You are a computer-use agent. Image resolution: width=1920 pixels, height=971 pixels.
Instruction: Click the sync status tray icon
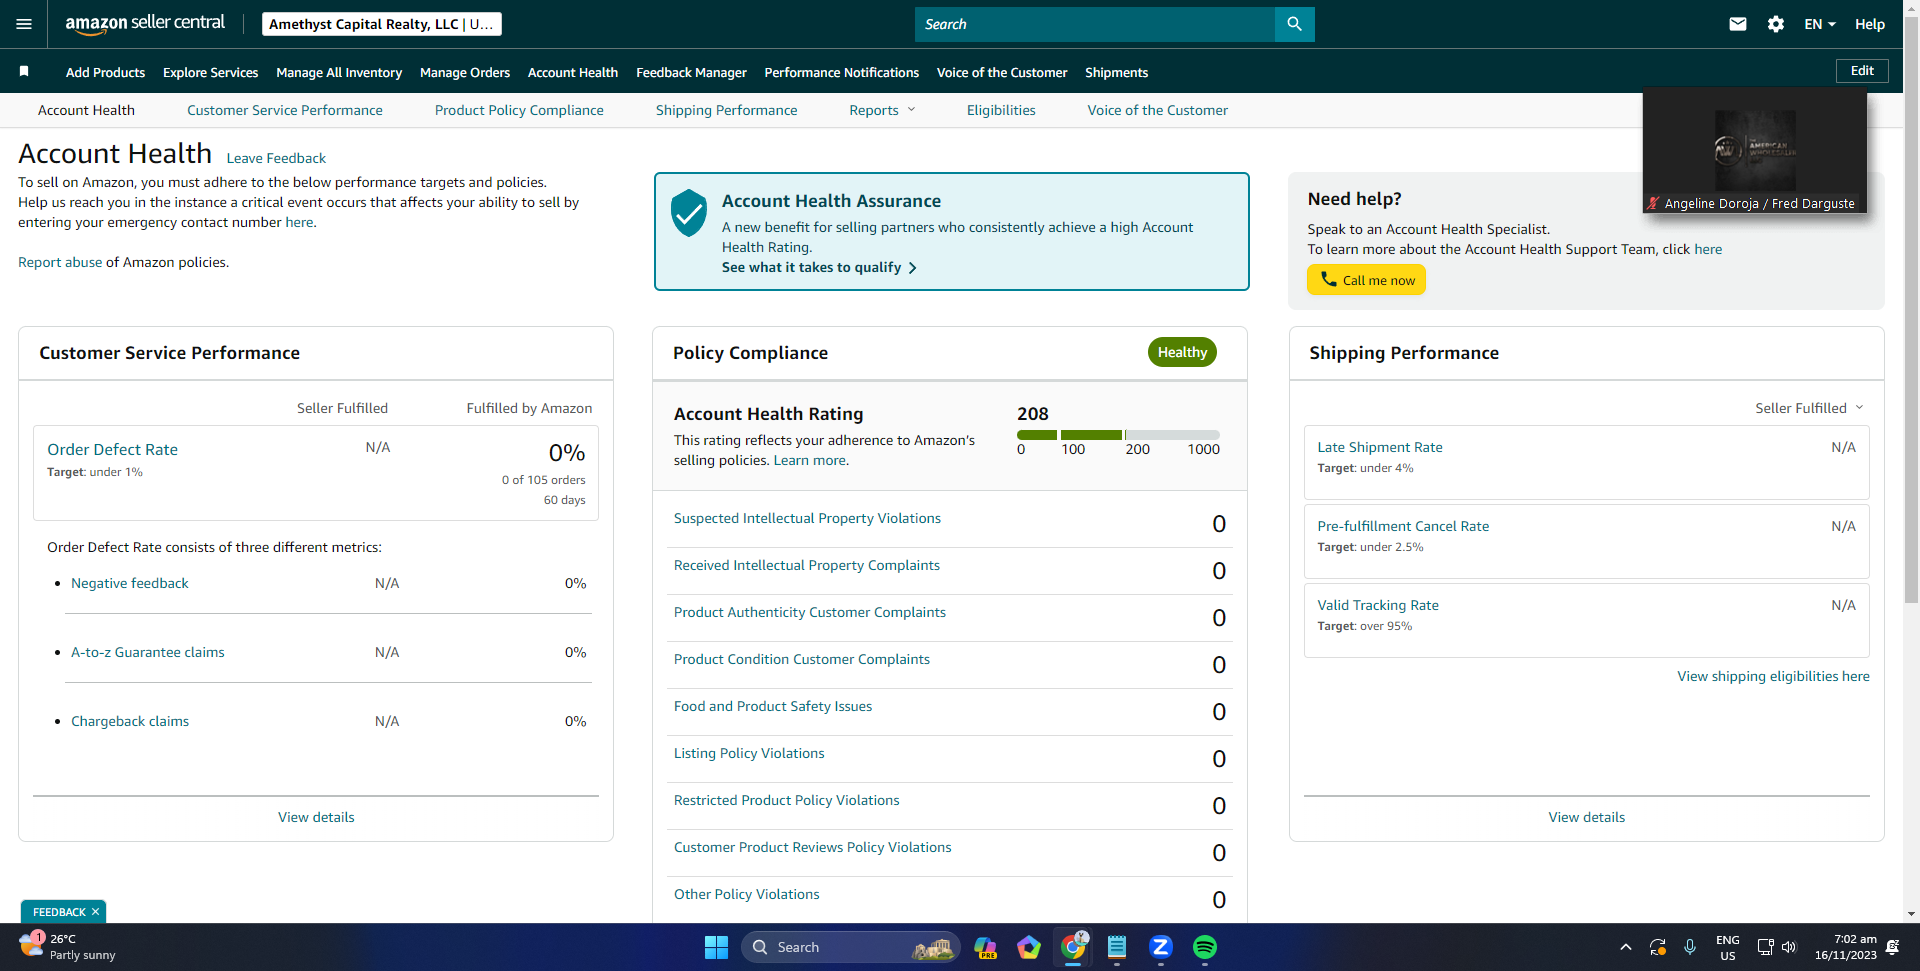tap(1657, 947)
